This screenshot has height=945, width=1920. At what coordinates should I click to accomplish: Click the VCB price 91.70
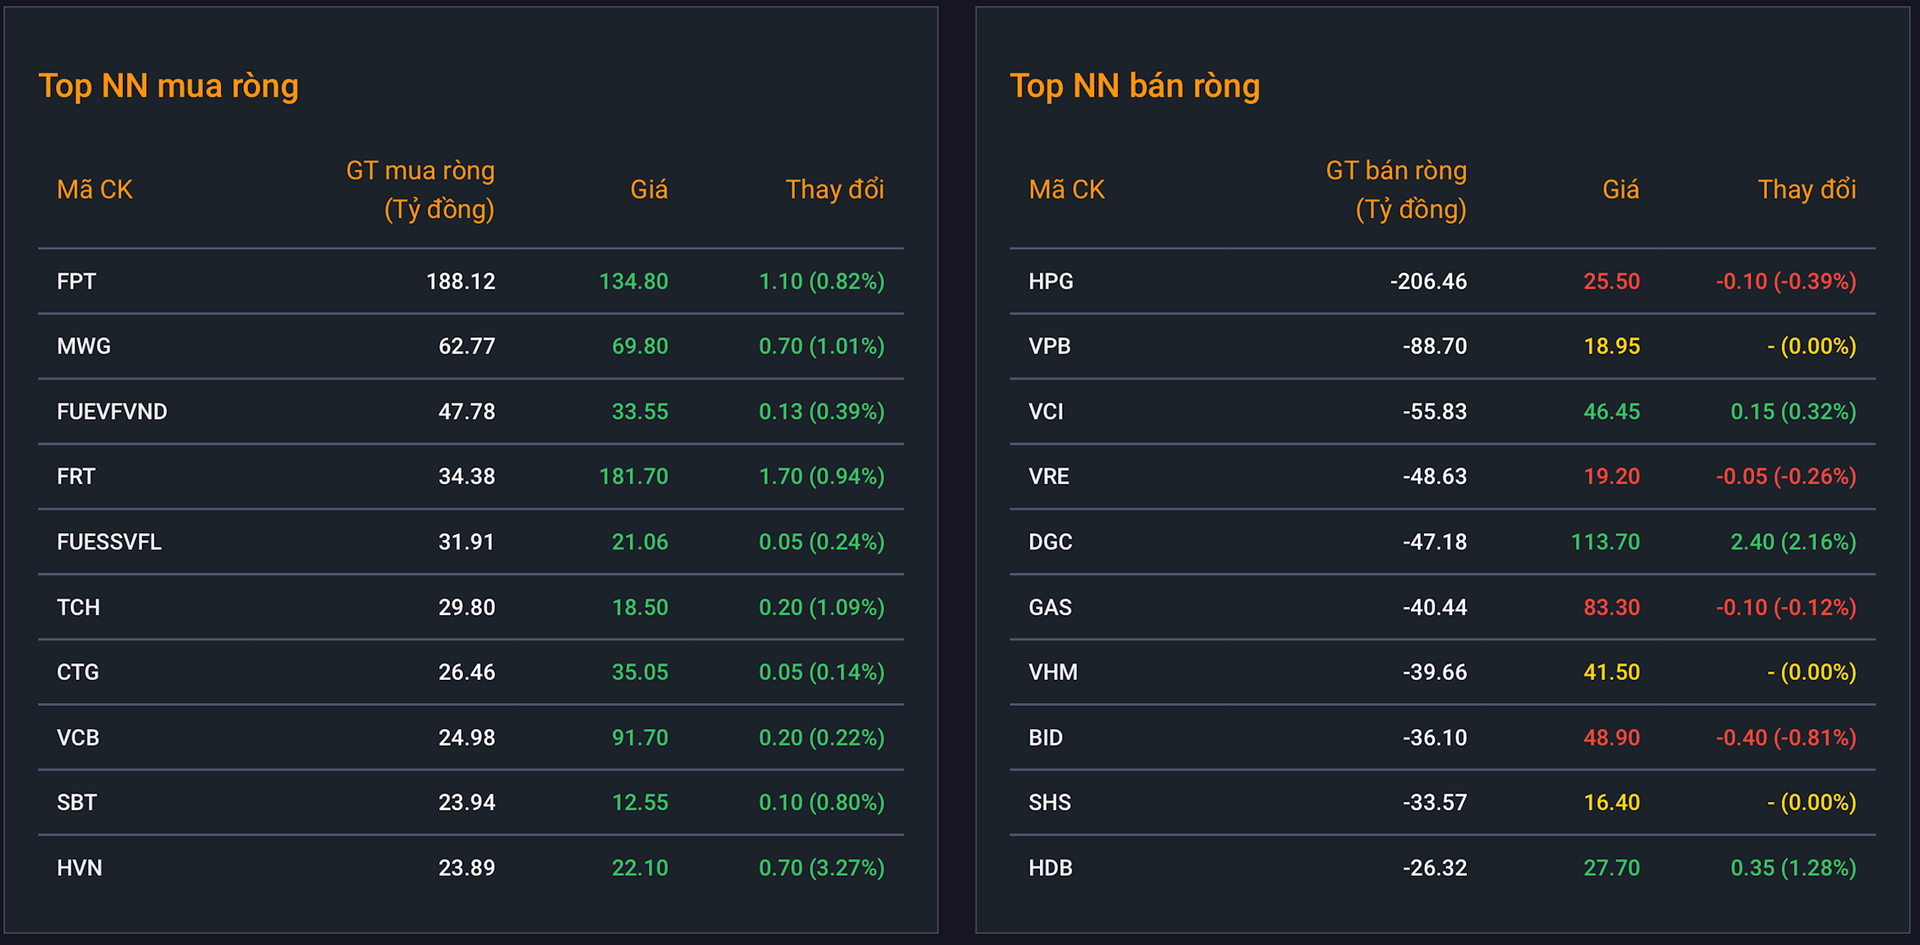tap(640, 738)
